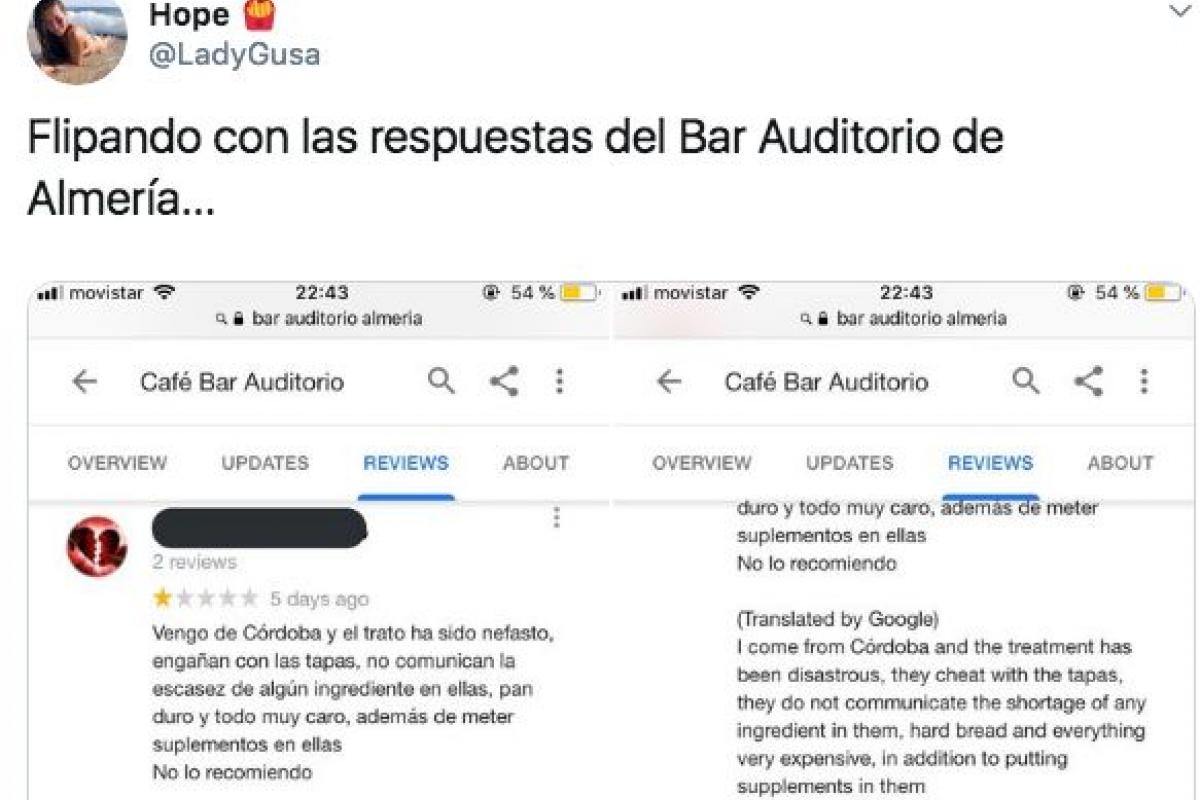Click the Hope display name
This screenshot has width=1200, height=800.
click(x=190, y=15)
